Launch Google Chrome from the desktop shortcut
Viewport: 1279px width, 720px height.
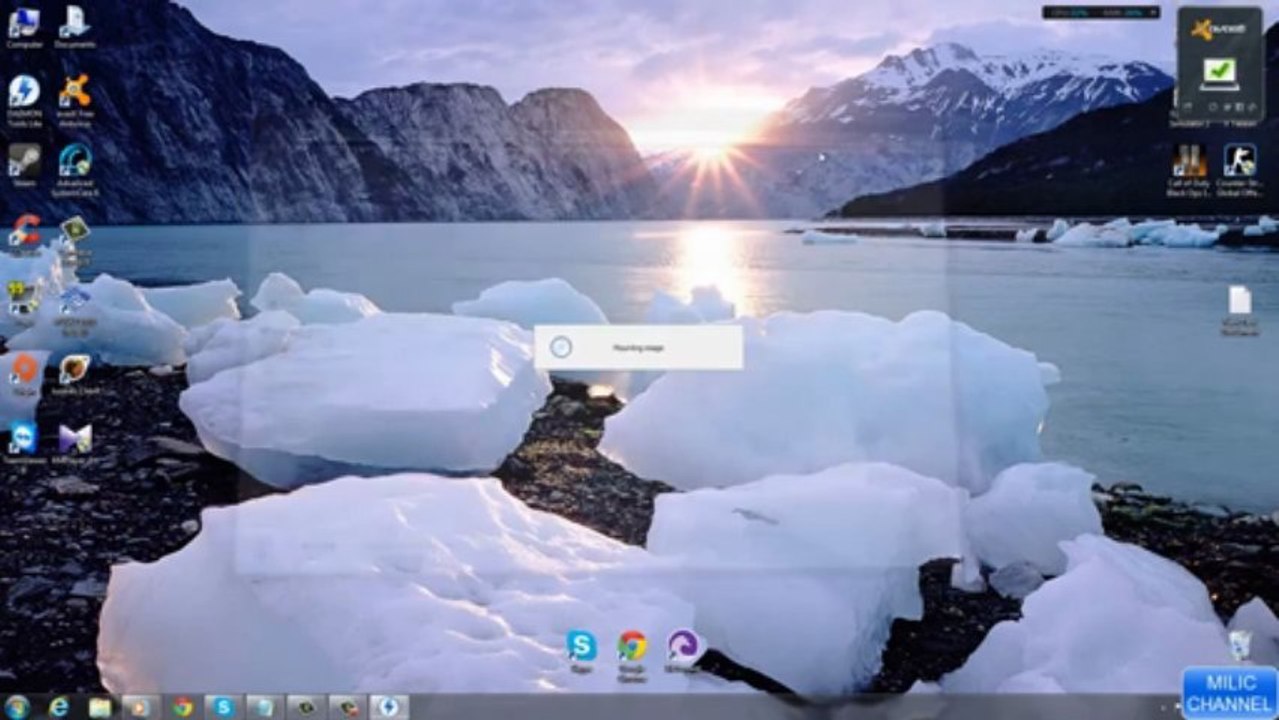pyautogui.click(x=632, y=655)
